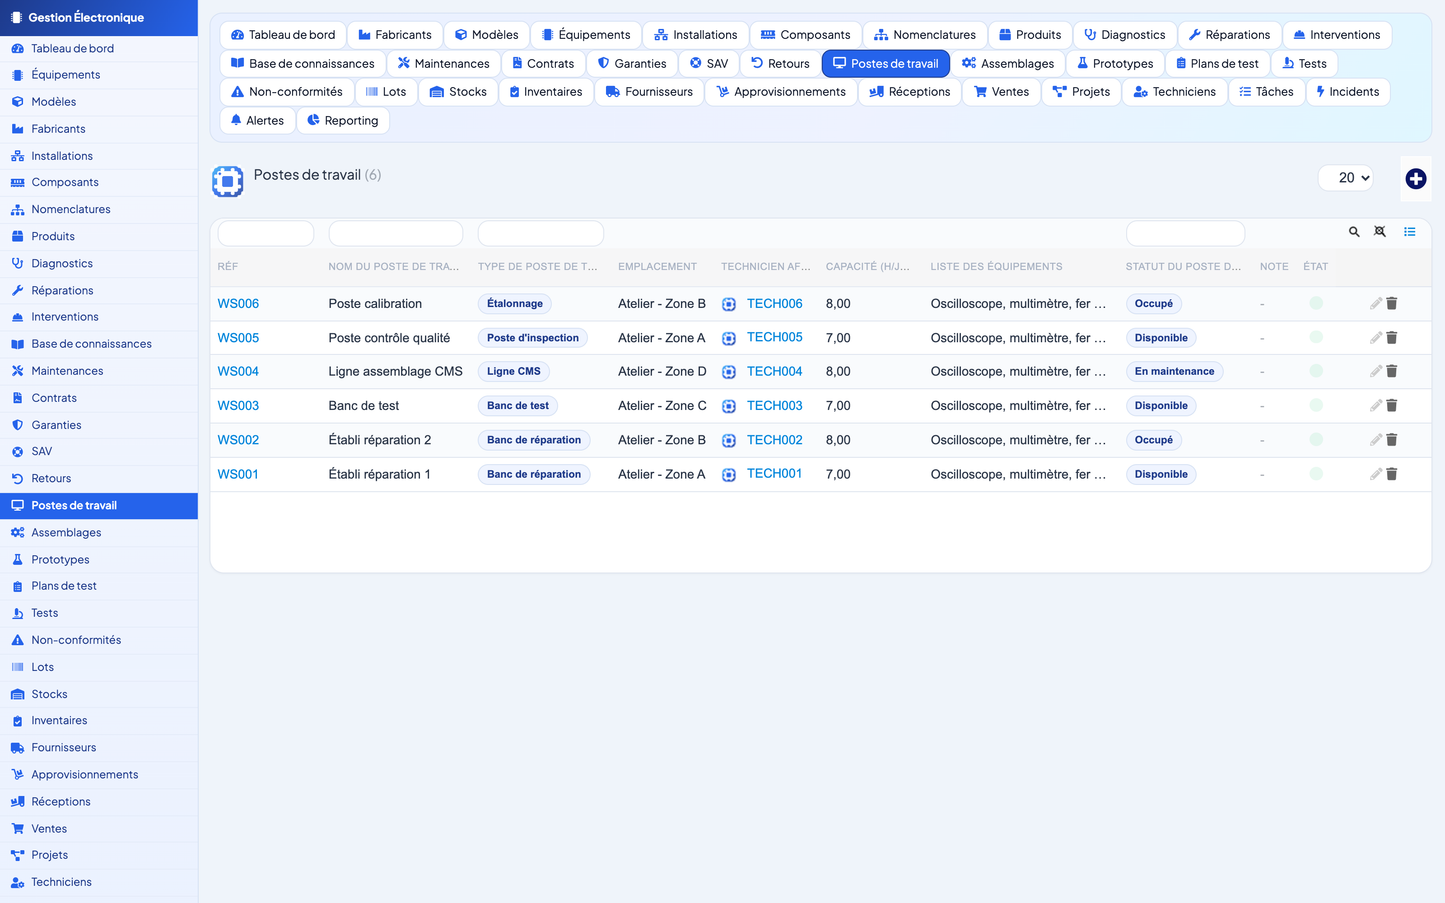
Task: Click Atelier - Zone D location cell
Action: click(662, 372)
